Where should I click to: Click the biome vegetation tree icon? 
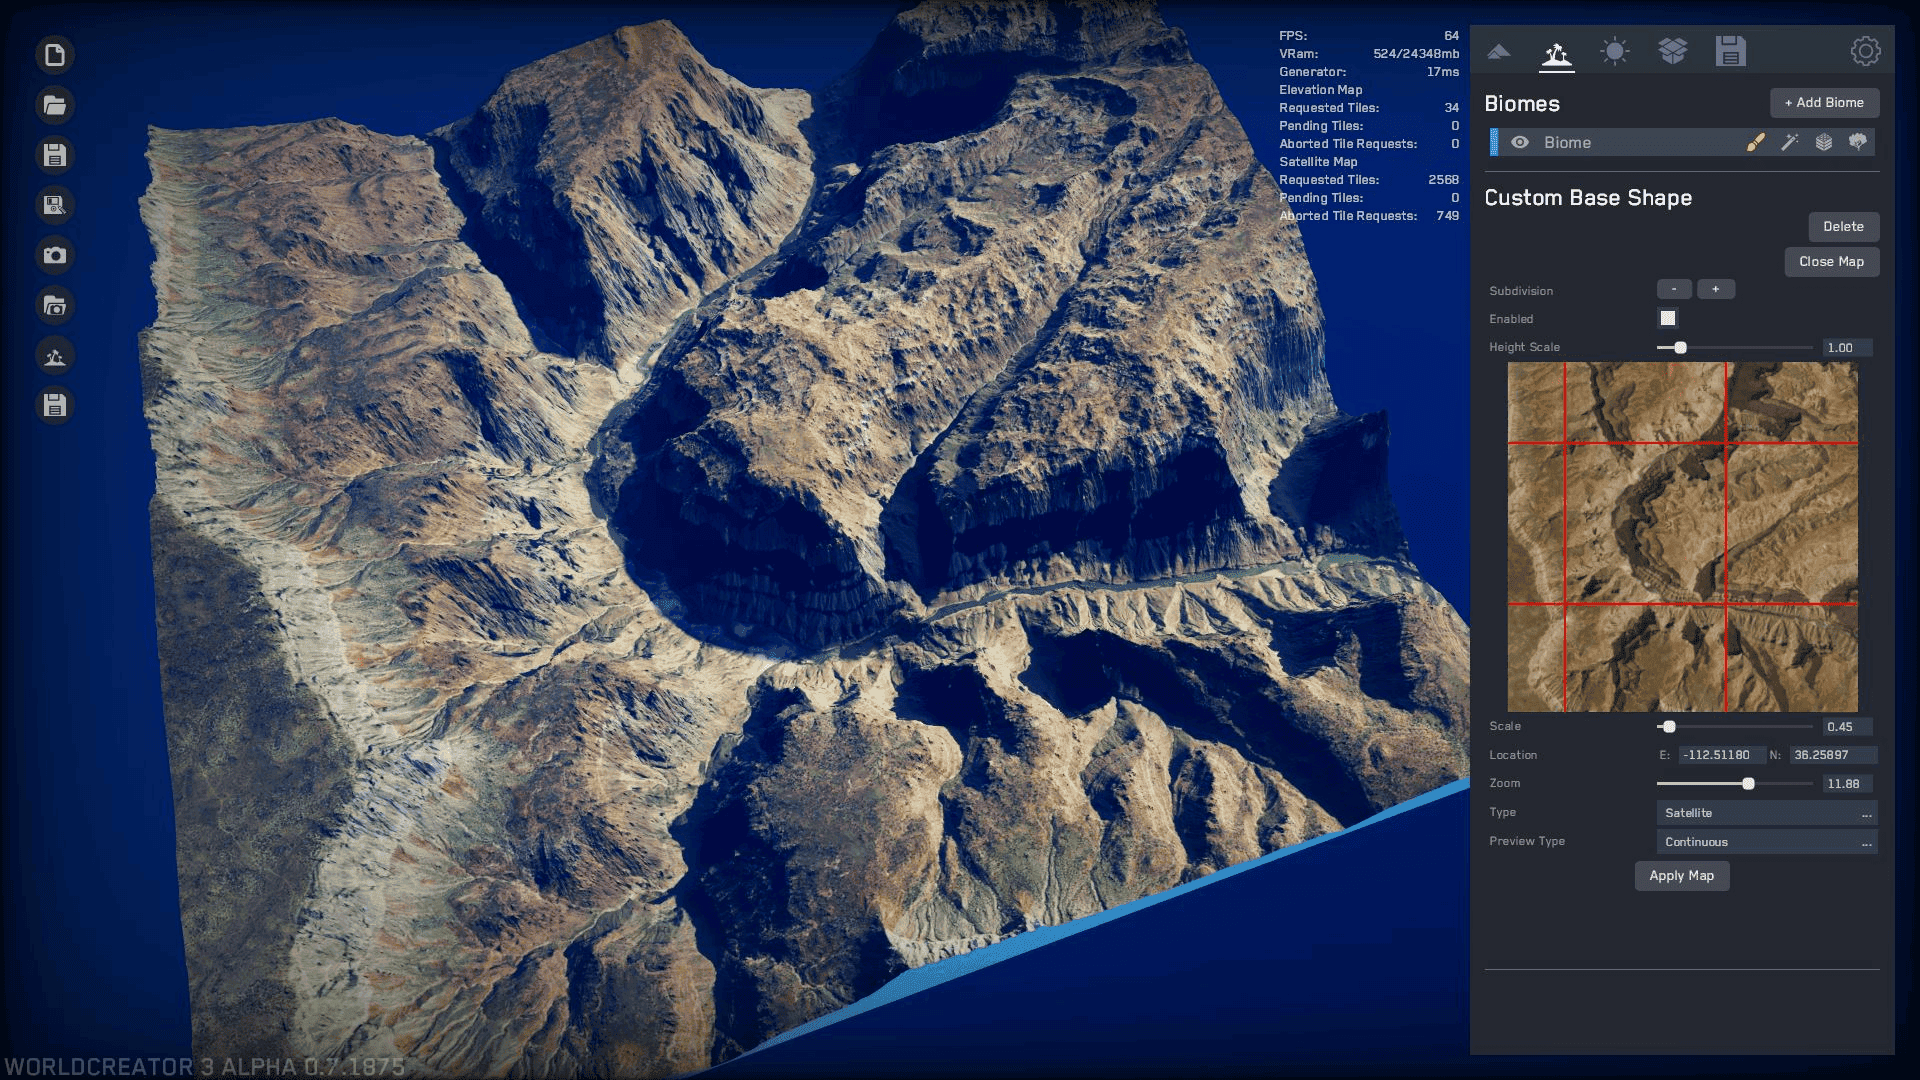[x=1860, y=141]
